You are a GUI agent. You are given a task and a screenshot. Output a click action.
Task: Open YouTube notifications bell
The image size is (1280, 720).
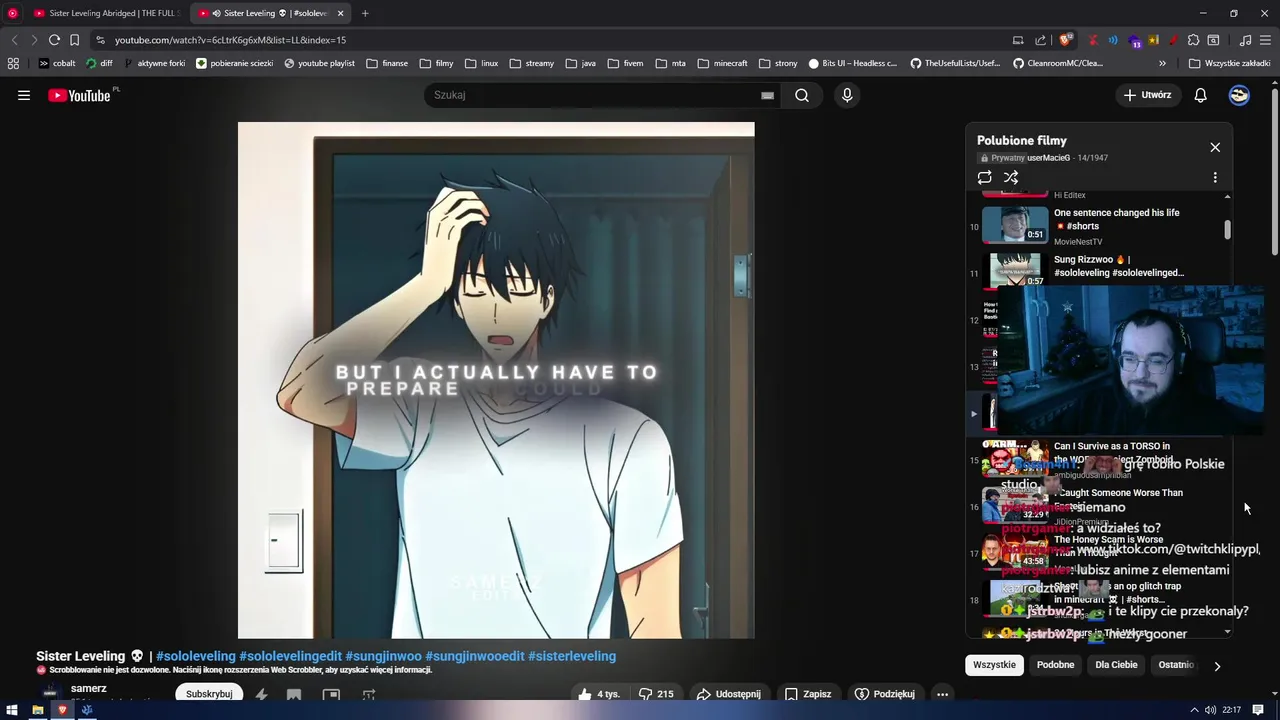click(1201, 95)
